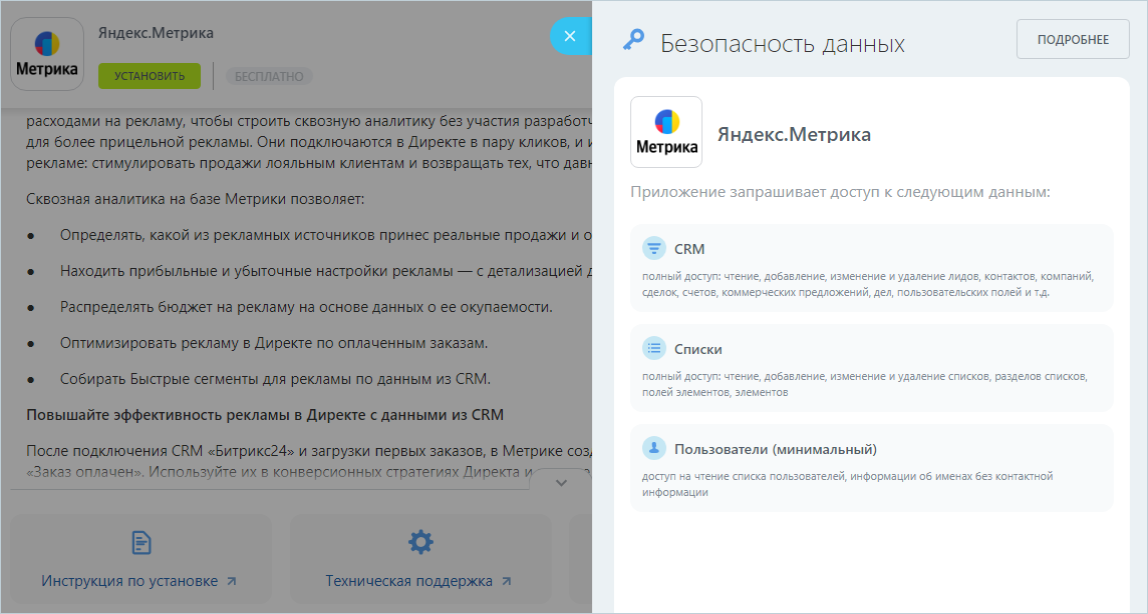Click the Пользователи user icon

[654, 448]
